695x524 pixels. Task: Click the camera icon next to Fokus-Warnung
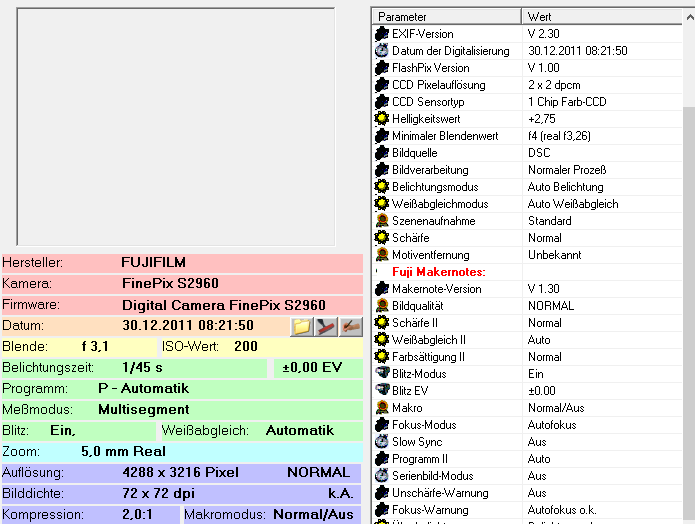pos(382,510)
